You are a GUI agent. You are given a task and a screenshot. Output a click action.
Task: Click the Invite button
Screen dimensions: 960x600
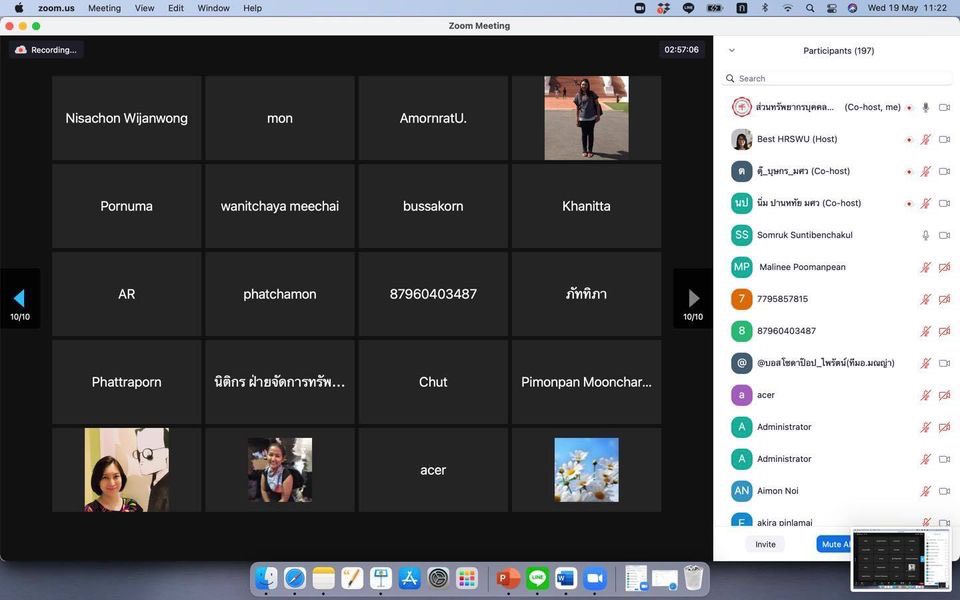(765, 544)
